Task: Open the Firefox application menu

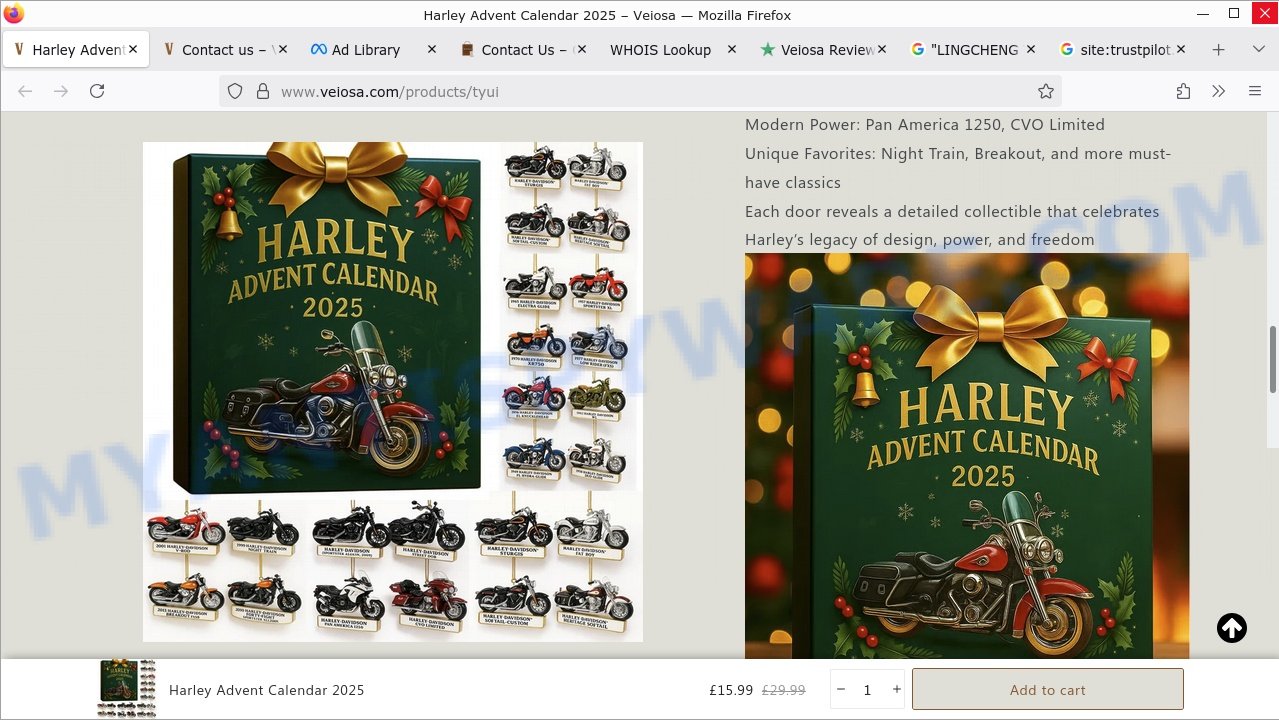Action: coord(1254,91)
